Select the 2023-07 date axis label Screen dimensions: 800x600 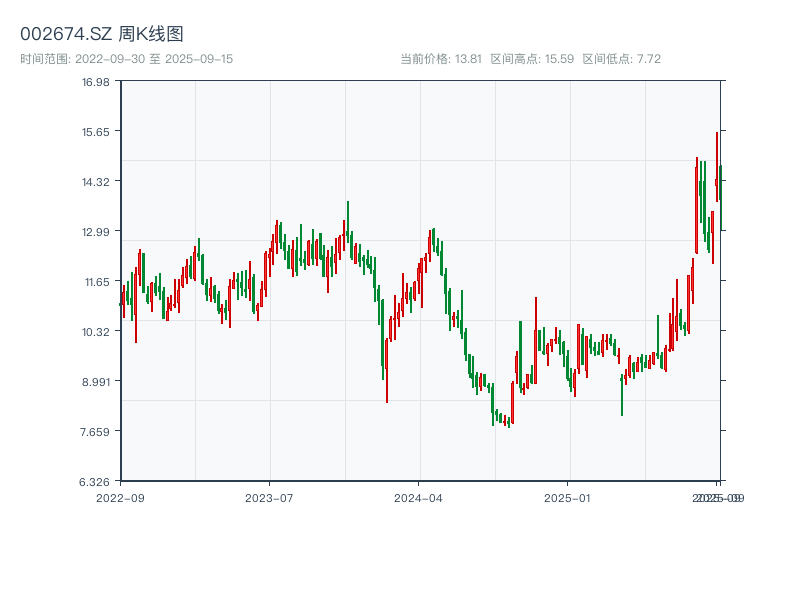269,497
